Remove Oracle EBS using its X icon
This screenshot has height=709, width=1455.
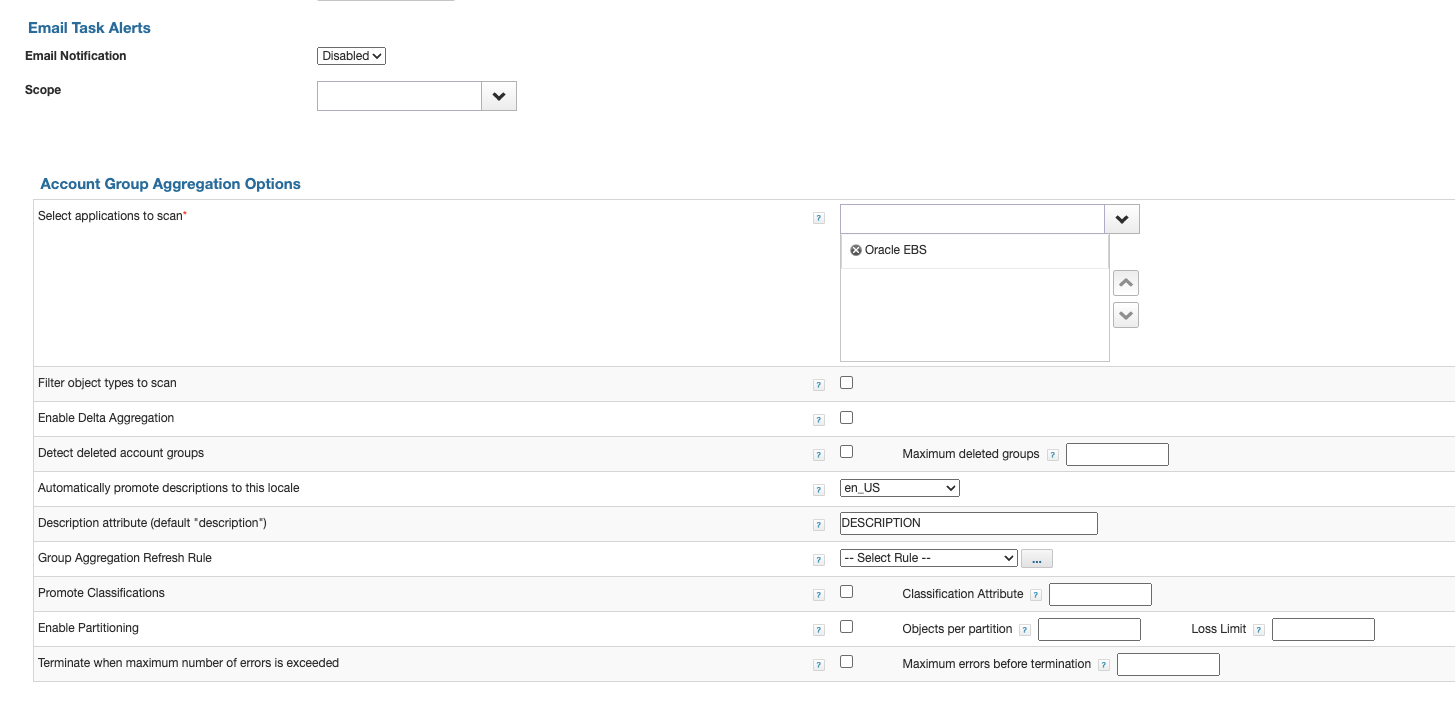point(855,249)
